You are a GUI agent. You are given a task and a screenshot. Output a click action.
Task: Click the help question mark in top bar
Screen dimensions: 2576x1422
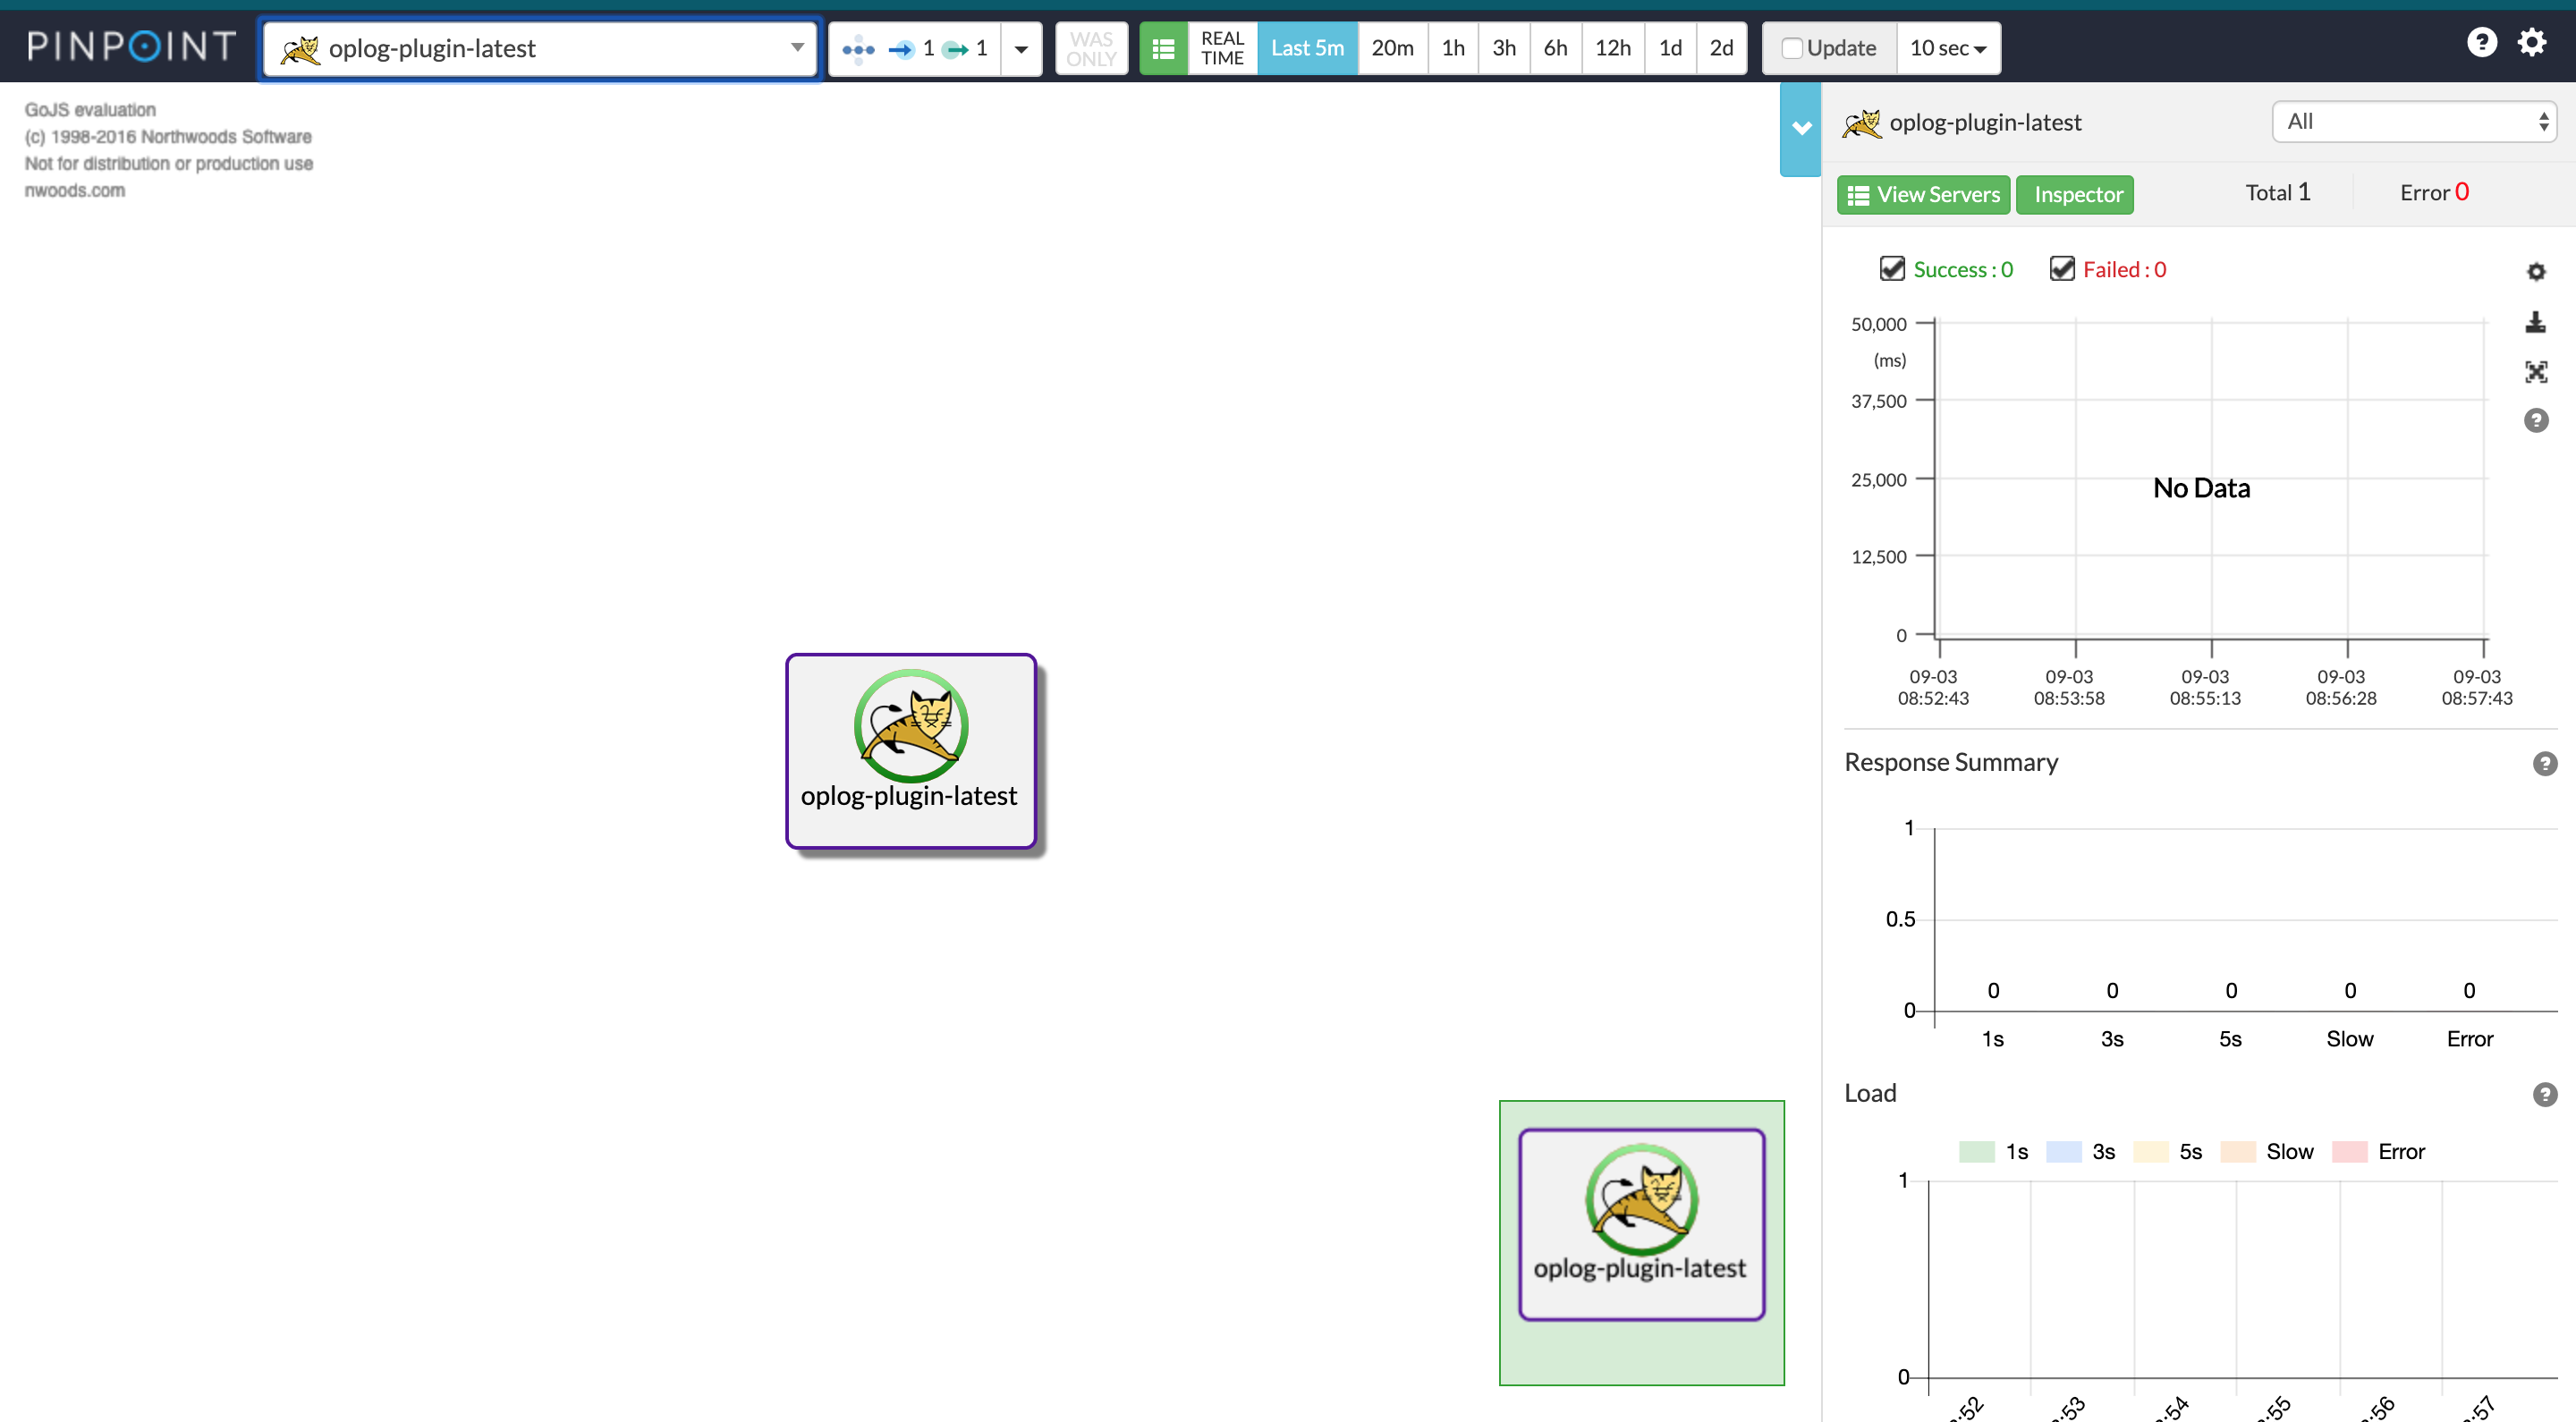[x=2483, y=42]
